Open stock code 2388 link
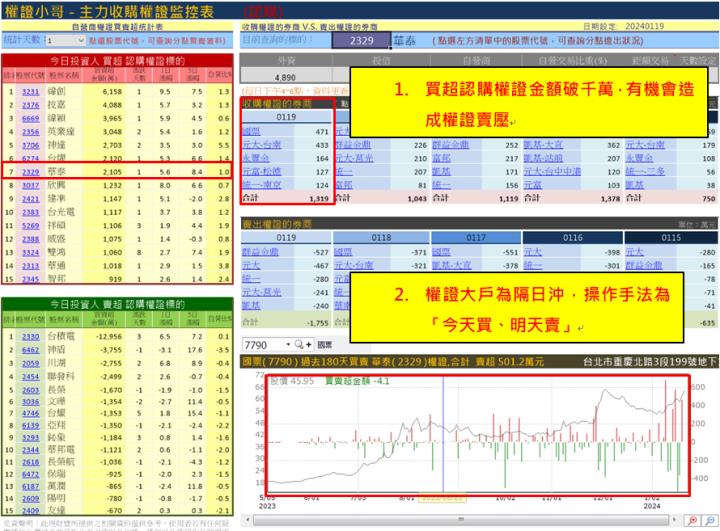Viewport: 720px width, 531px height. [31, 239]
